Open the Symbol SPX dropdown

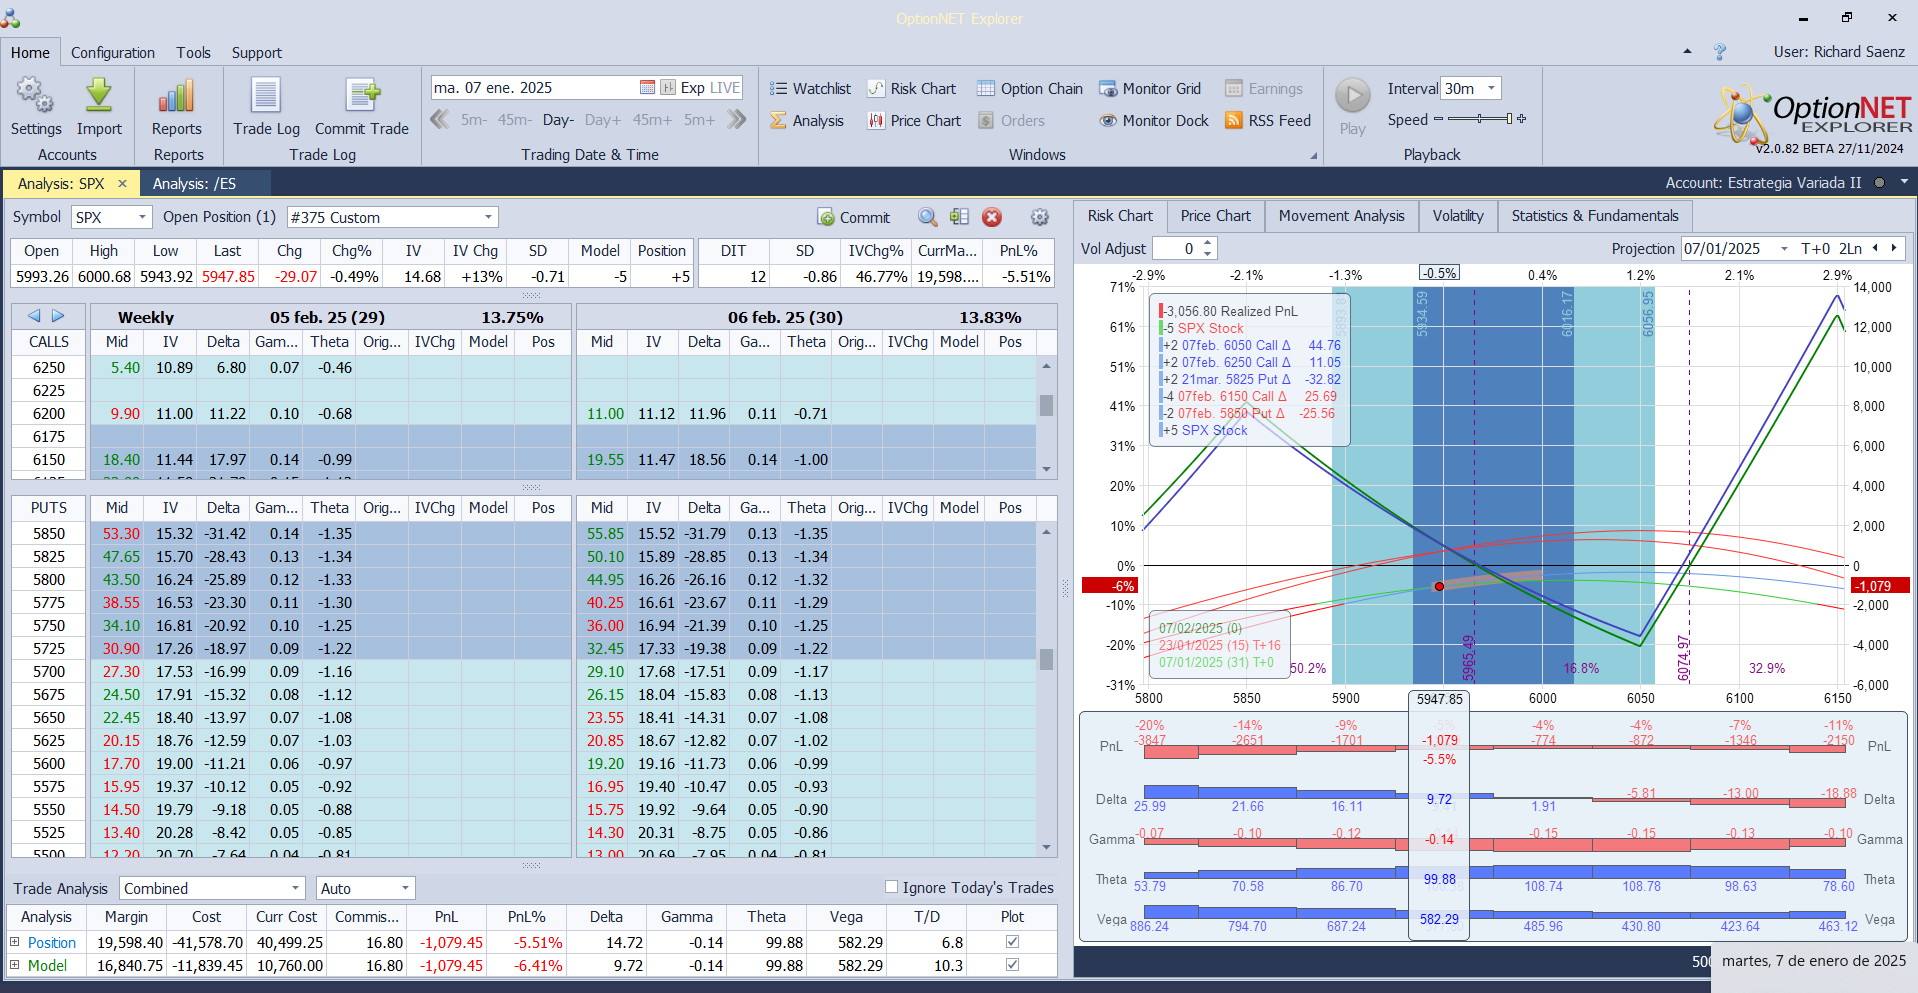point(142,217)
